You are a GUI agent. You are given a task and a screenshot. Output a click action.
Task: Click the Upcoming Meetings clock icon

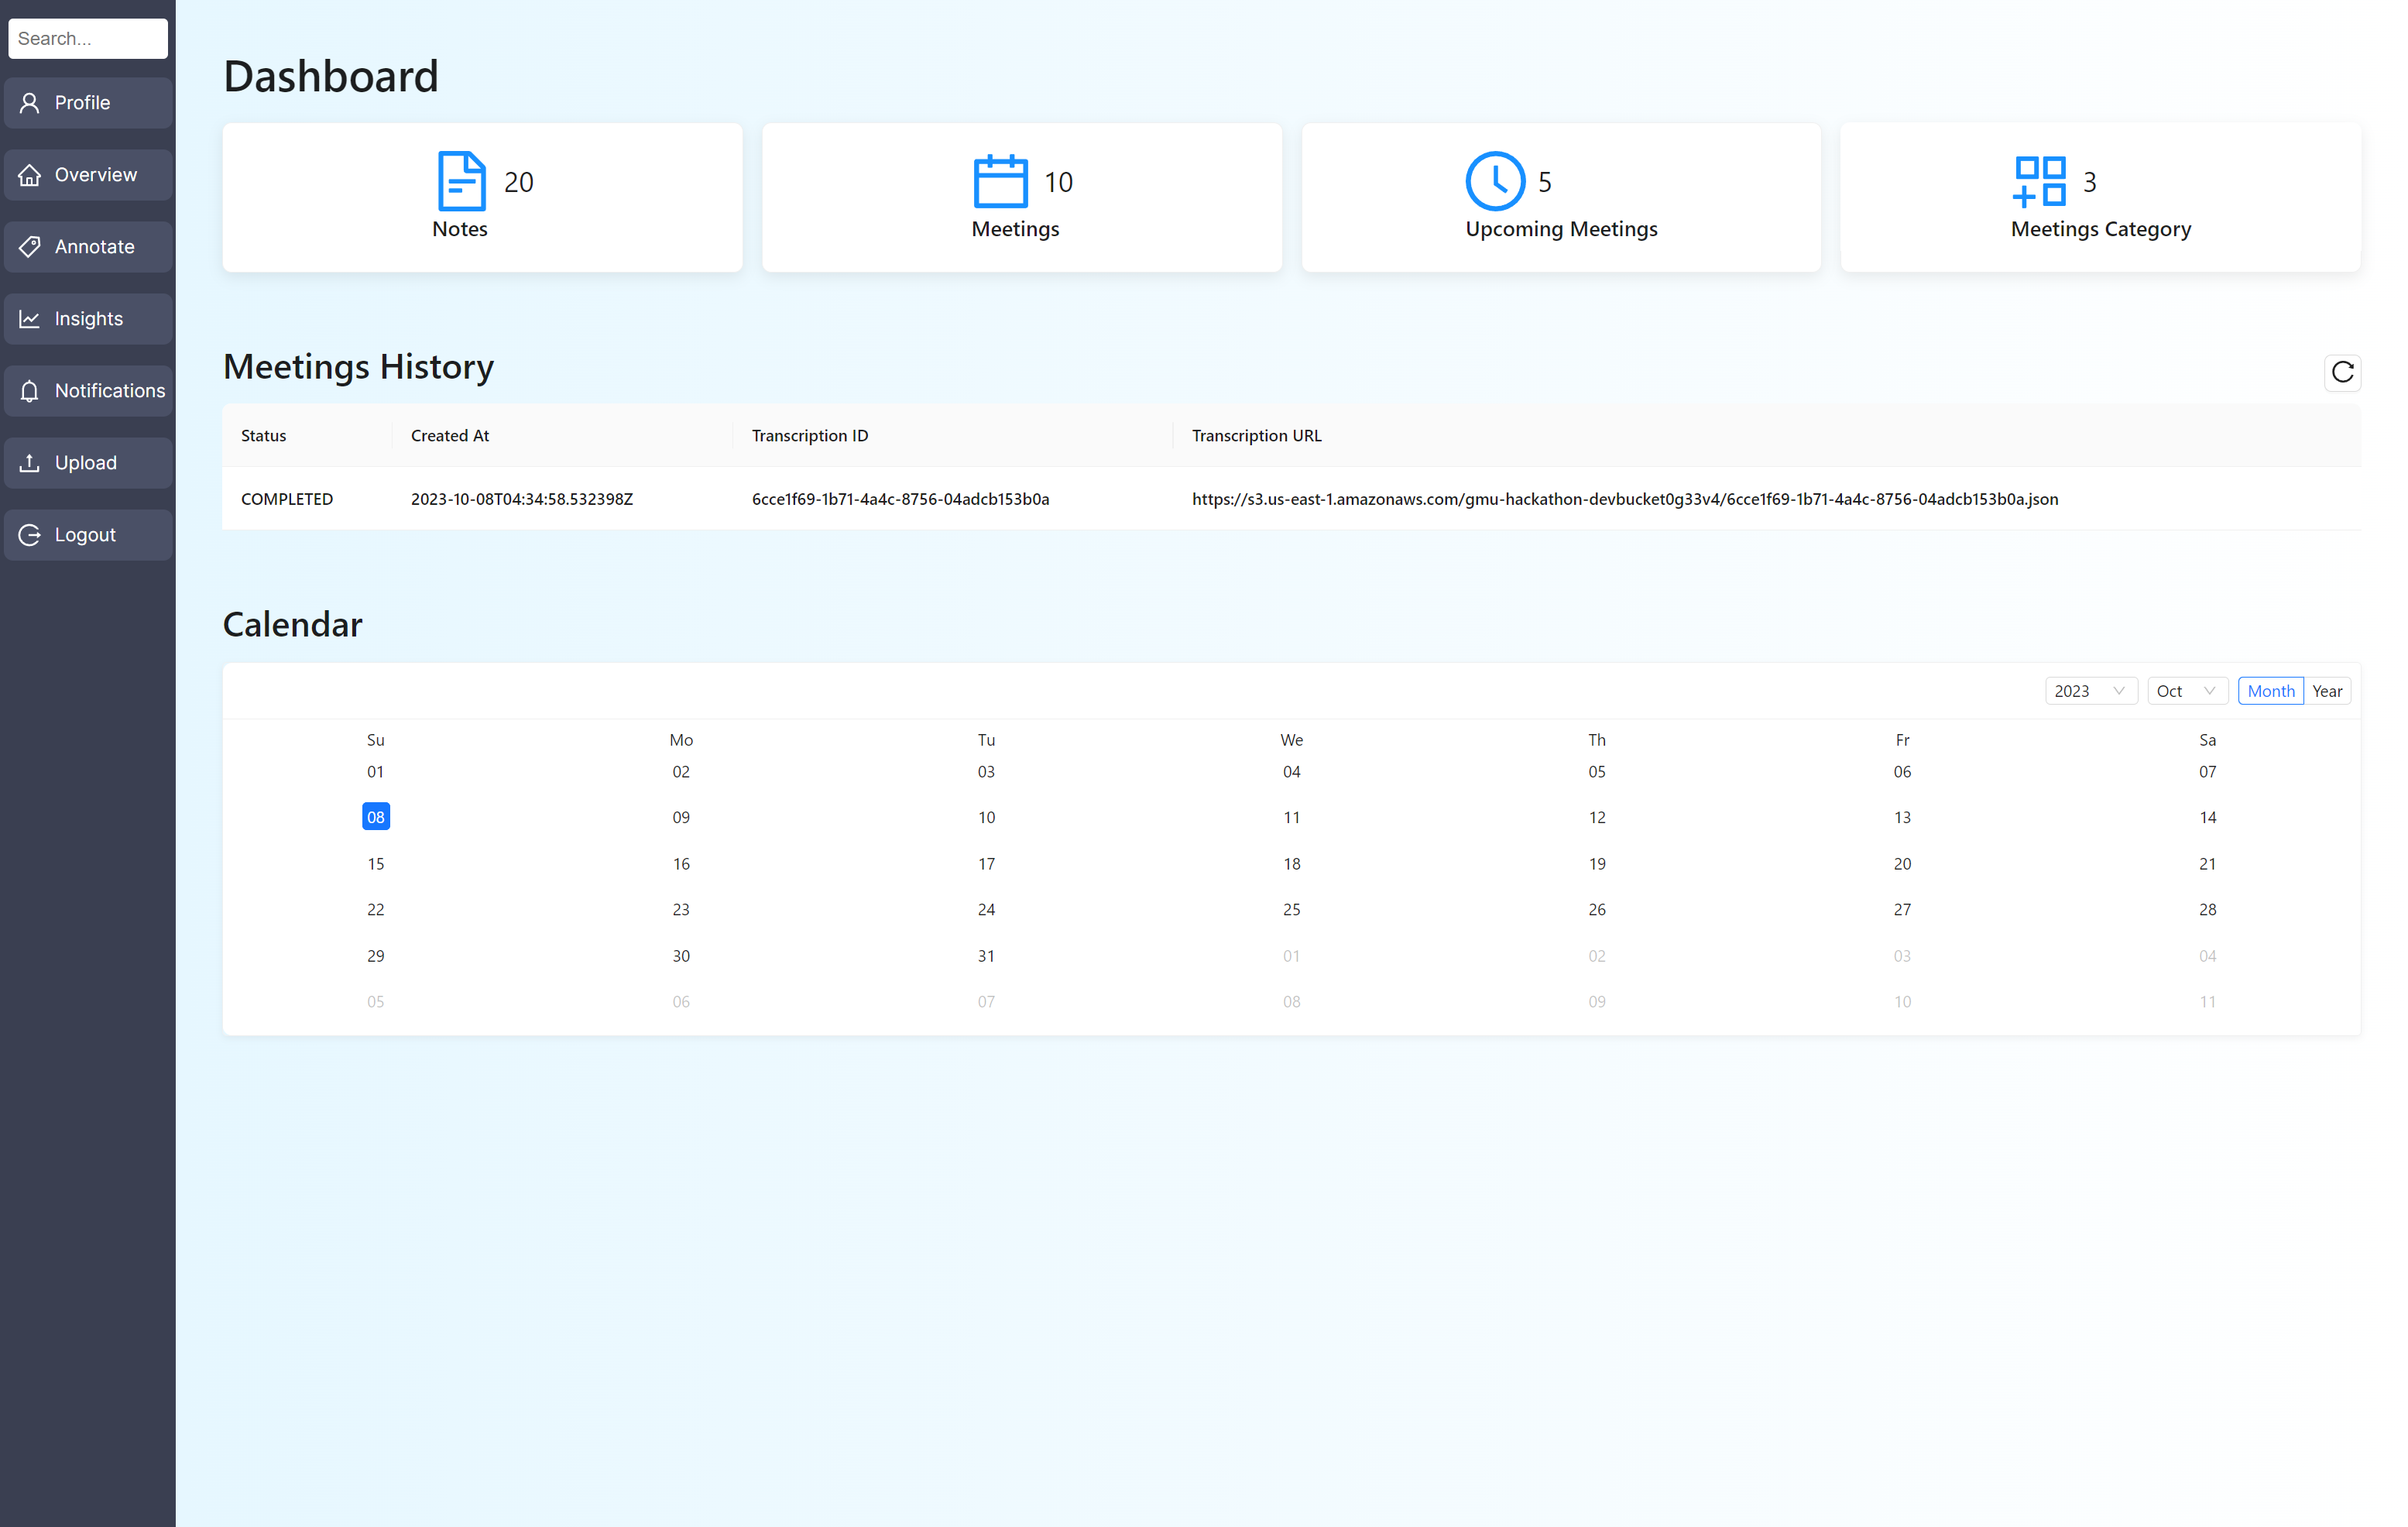(1494, 181)
